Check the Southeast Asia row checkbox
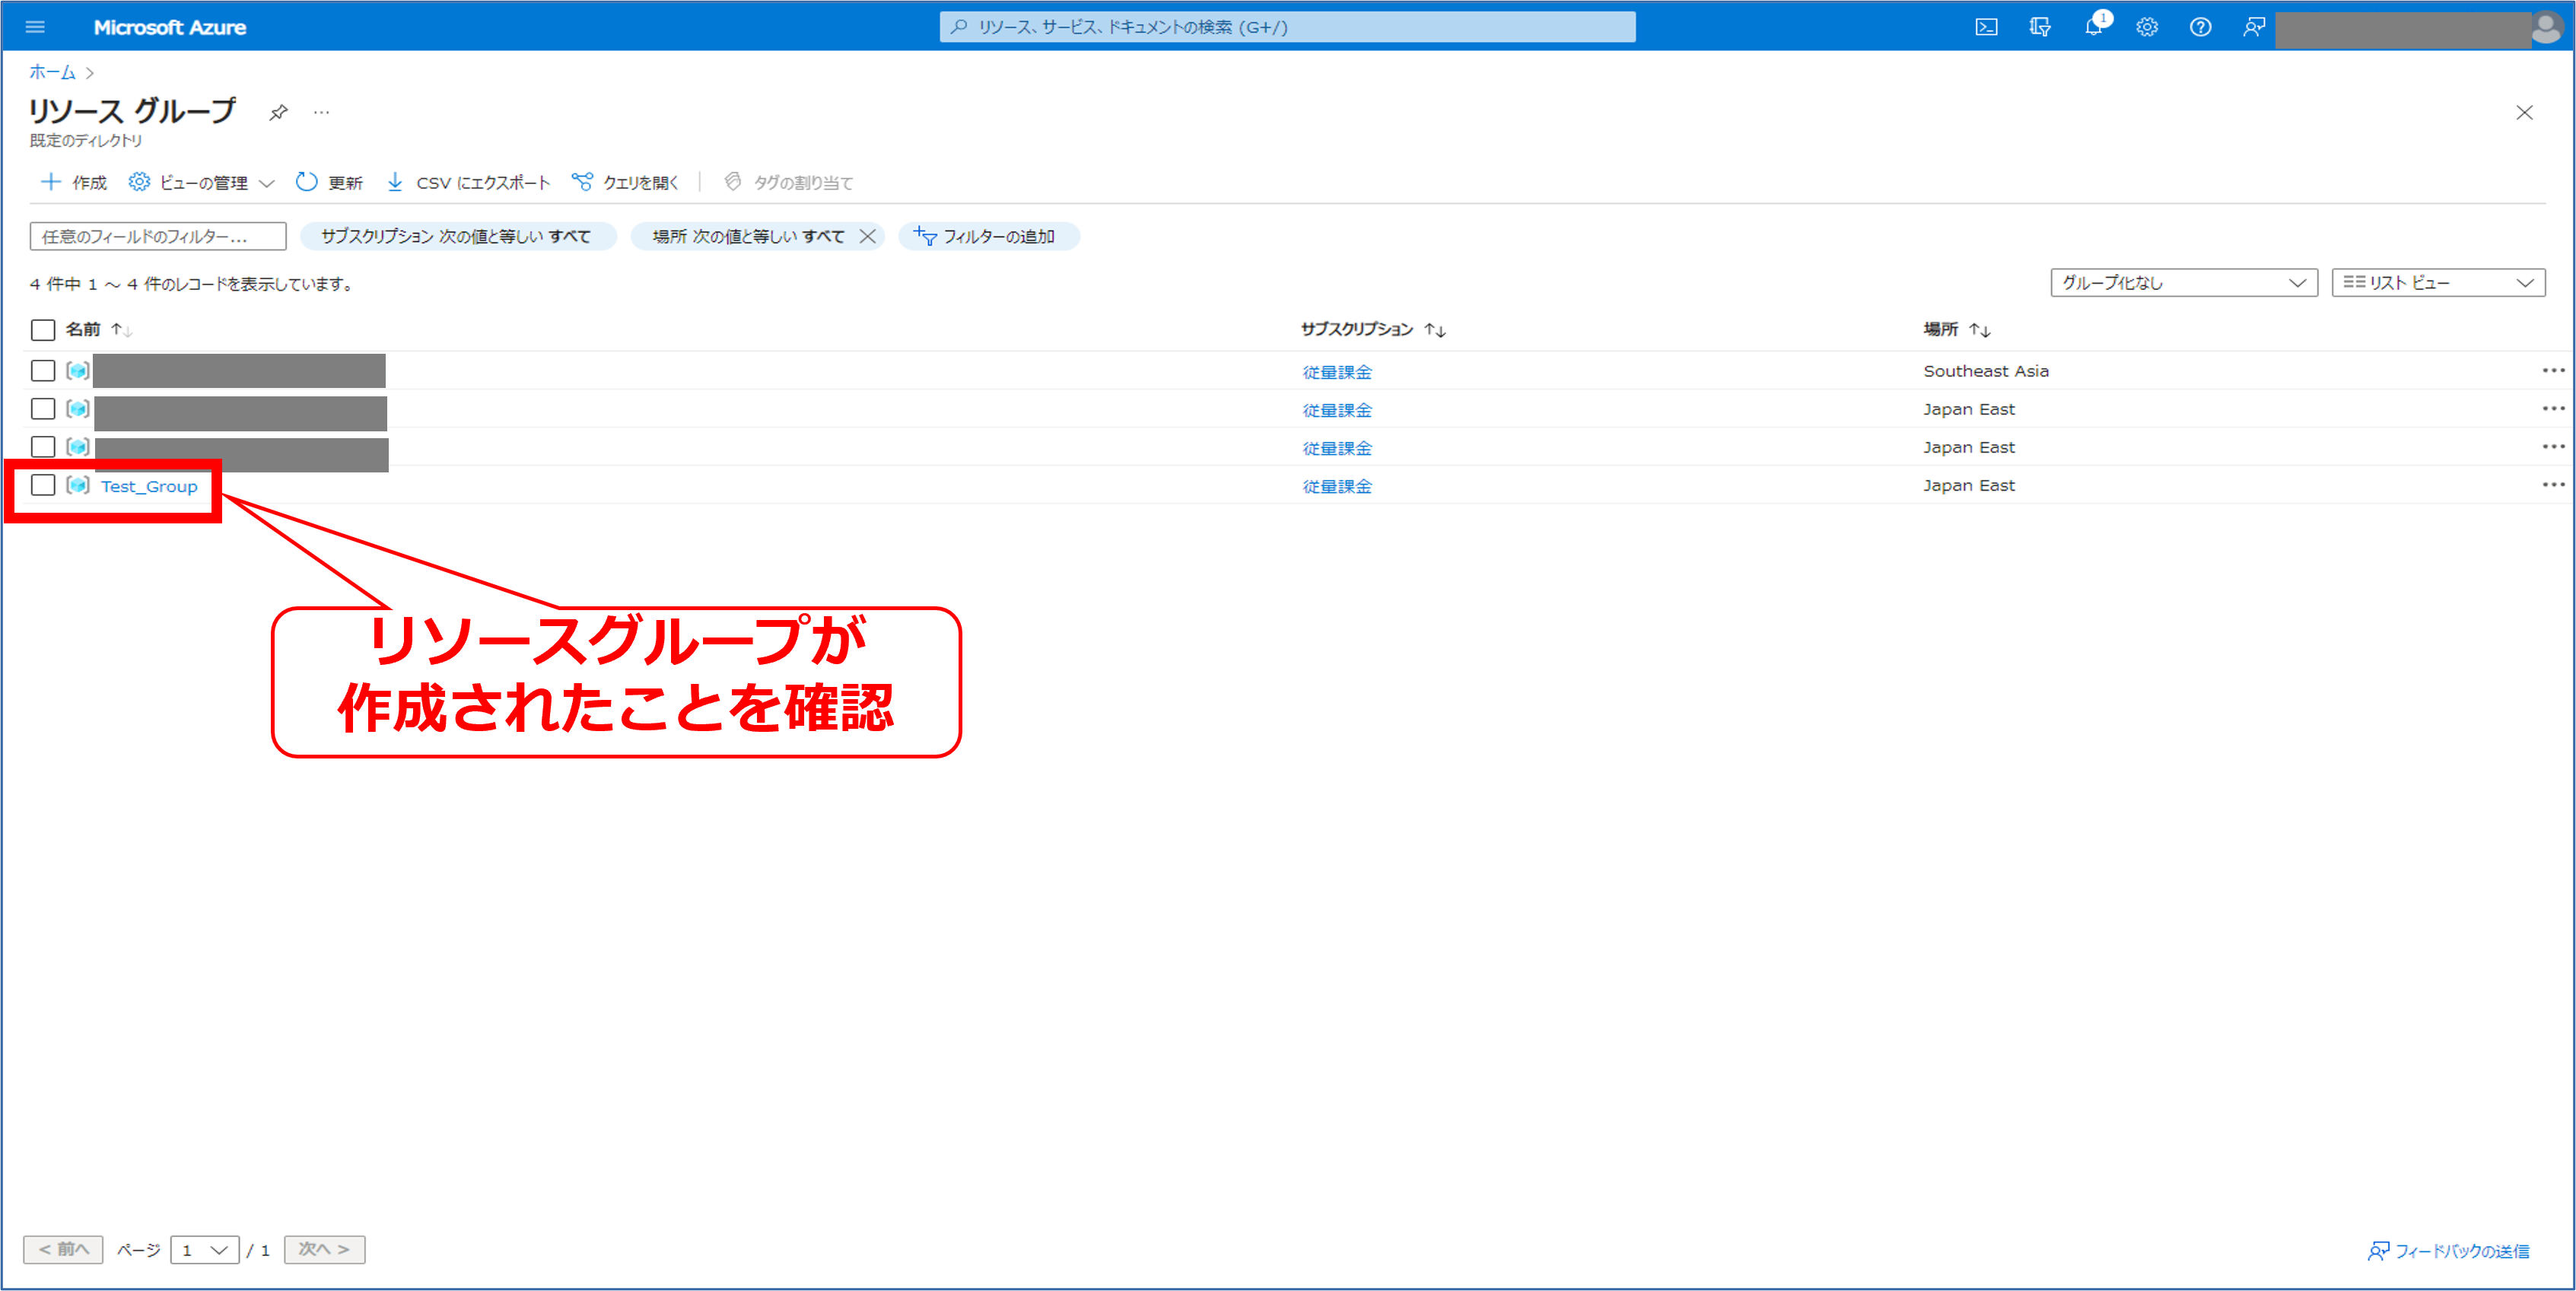 [x=43, y=371]
